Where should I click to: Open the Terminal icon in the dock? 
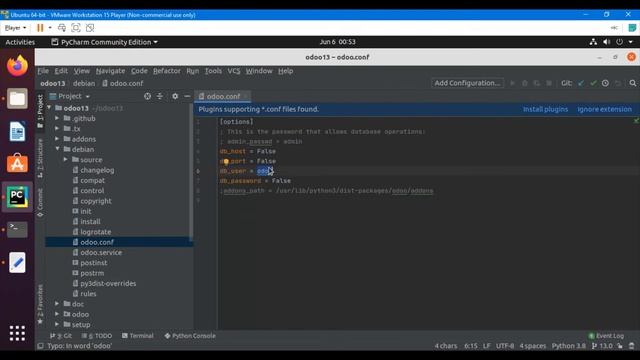(17, 229)
